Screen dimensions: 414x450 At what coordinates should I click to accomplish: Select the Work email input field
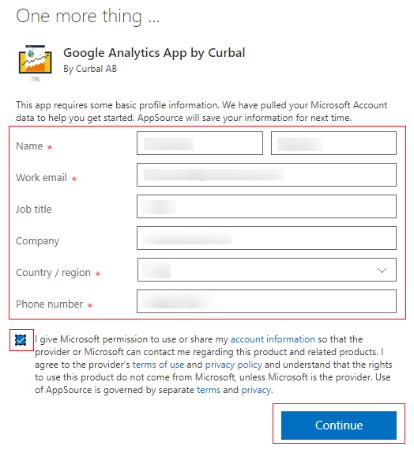[267, 175]
